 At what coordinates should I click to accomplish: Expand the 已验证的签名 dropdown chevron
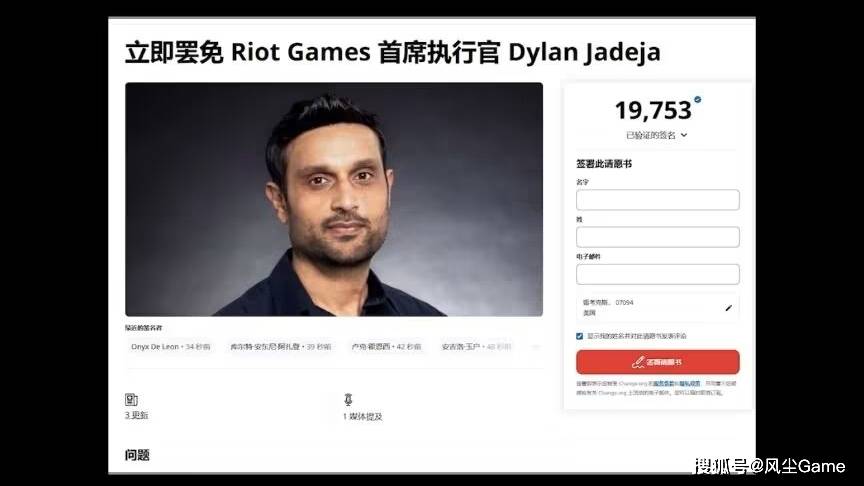[684, 135]
